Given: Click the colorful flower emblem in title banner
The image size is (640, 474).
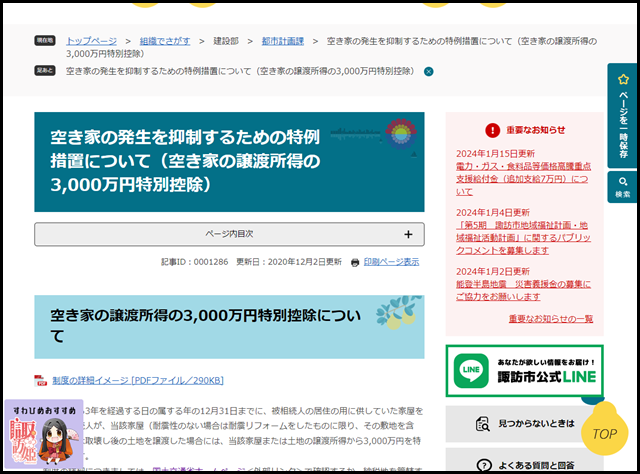Looking at the screenshot, I should [401, 134].
